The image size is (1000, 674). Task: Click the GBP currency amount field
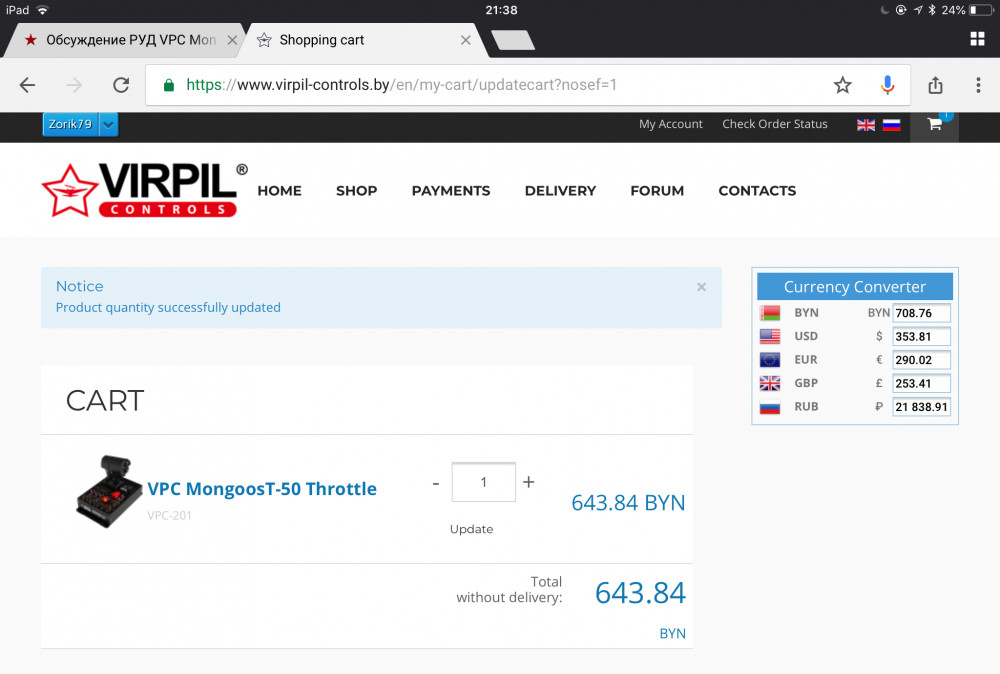point(921,383)
